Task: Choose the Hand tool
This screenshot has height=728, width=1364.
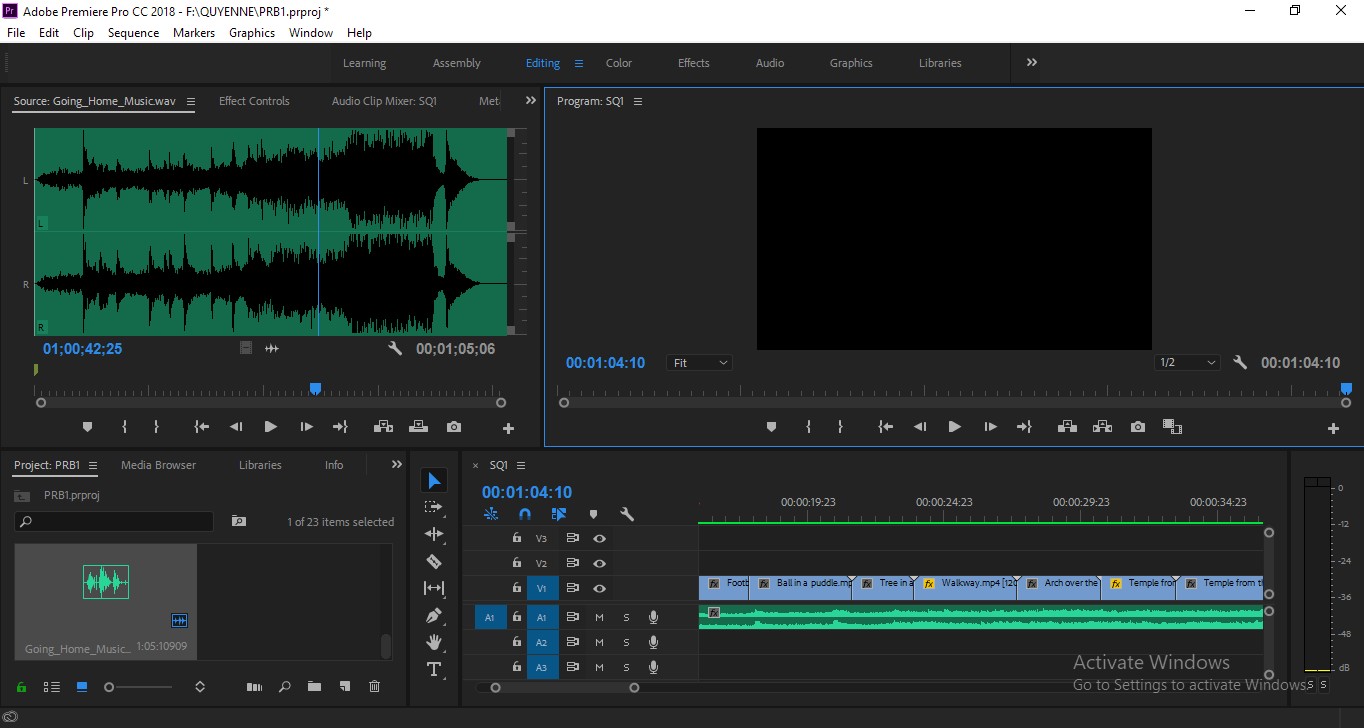Action: [434, 642]
